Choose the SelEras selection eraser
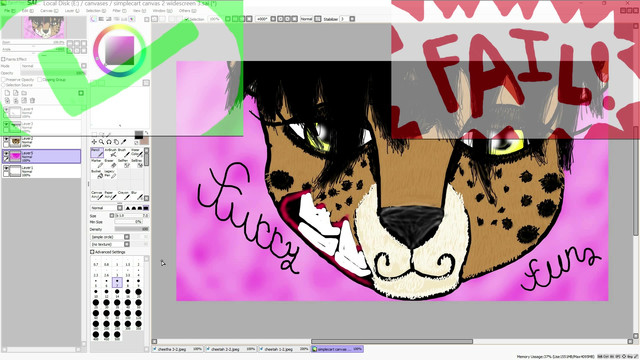 137,163
